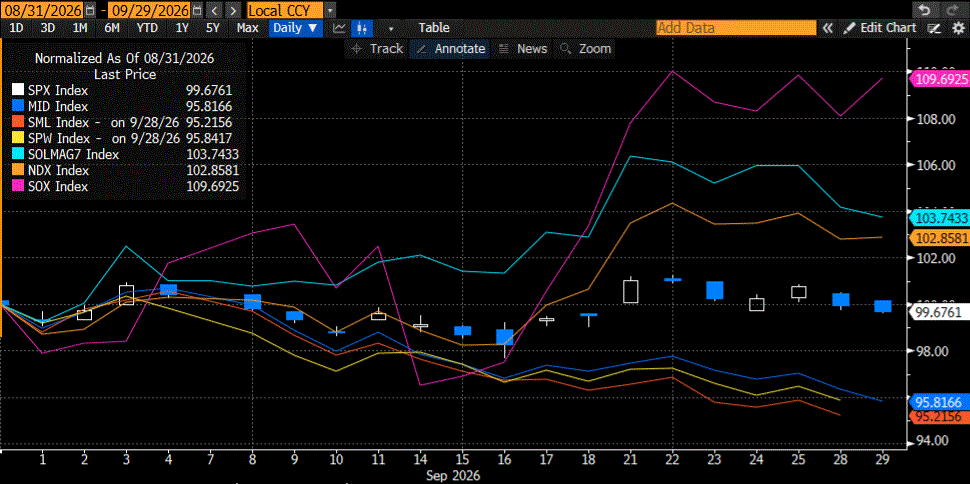Open the end date calendar picker
The height and width of the screenshot is (484, 970).
(x=196, y=10)
